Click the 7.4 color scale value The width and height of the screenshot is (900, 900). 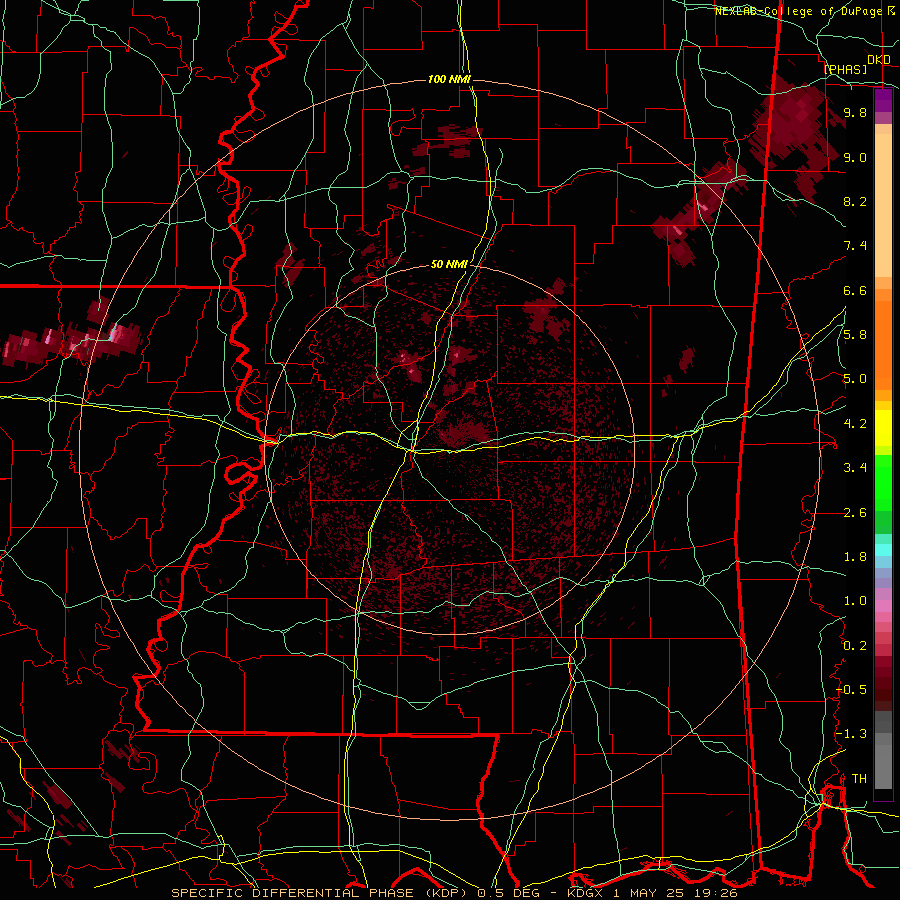(x=855, y=246)
